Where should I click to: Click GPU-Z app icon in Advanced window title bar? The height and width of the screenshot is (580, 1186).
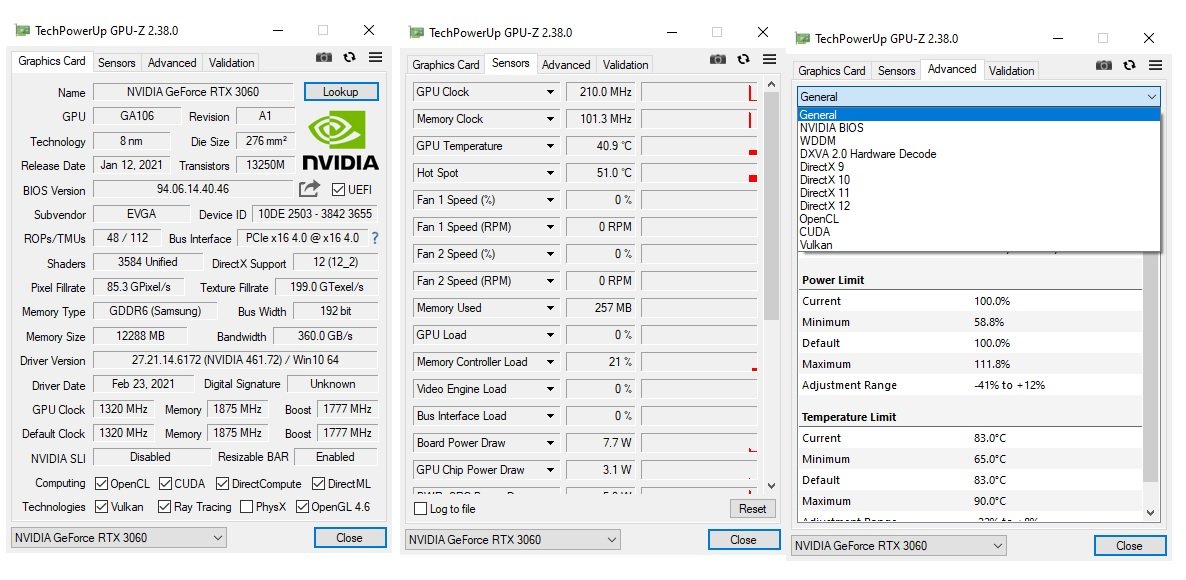click(803, 39)
